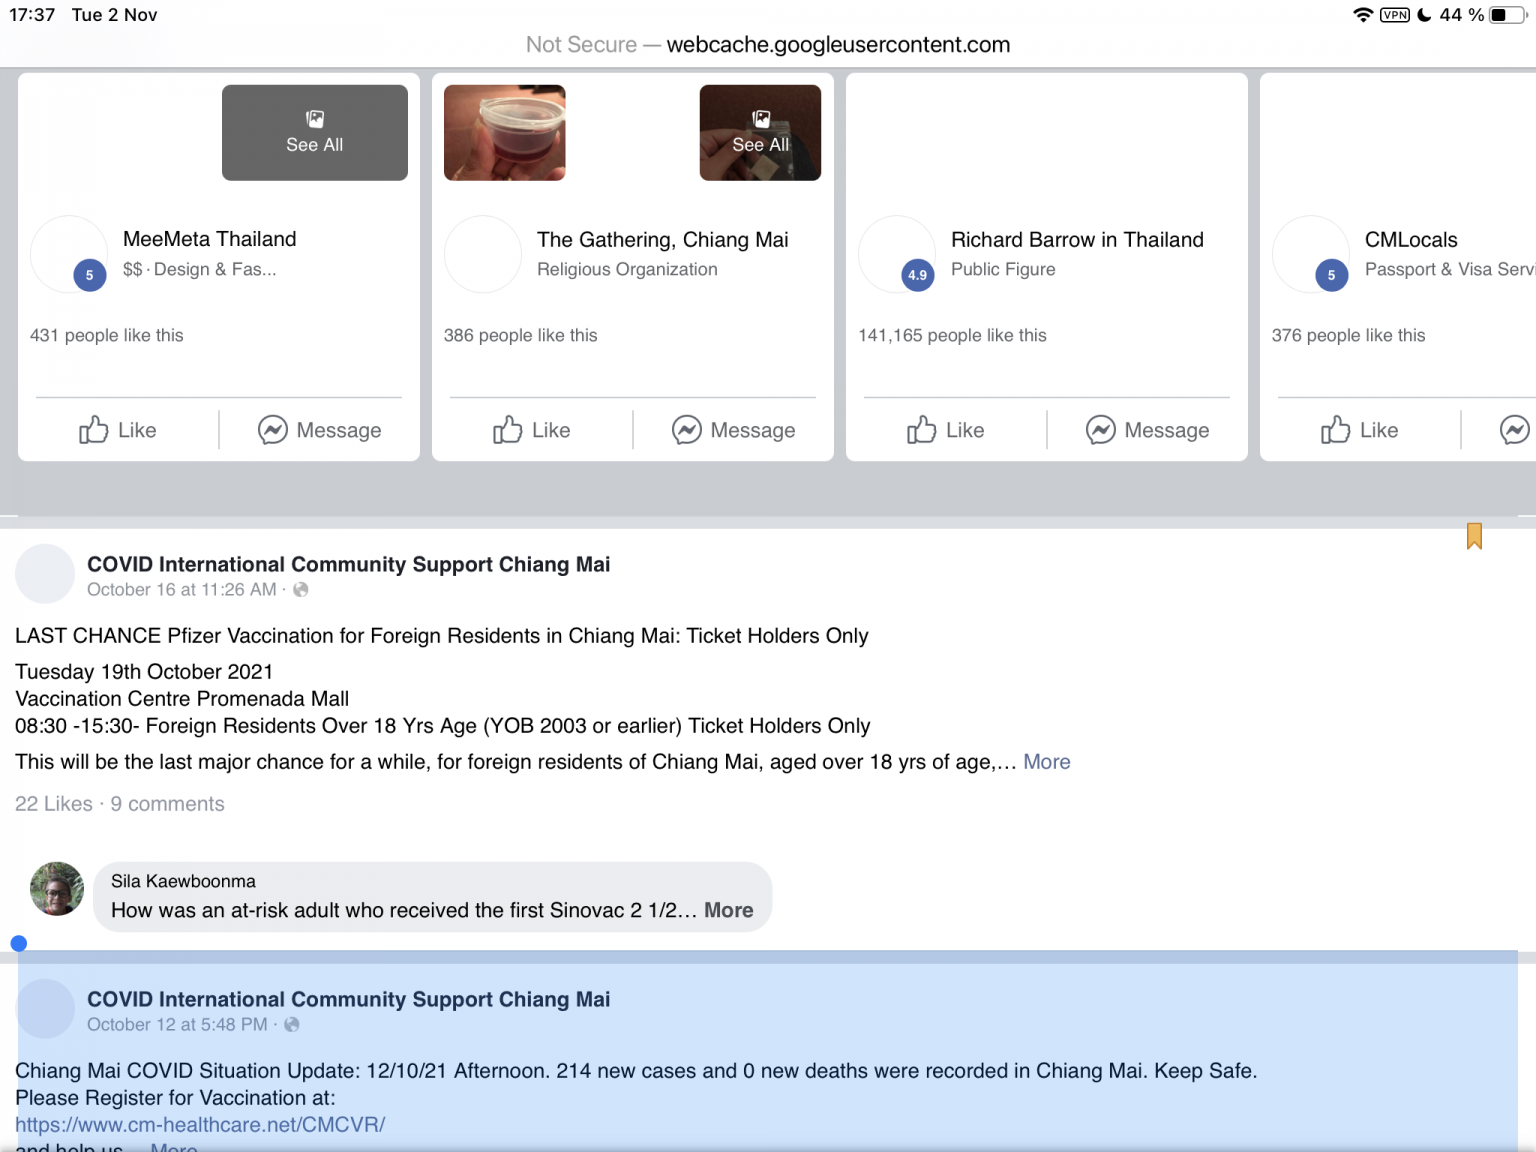Select 141,165 people like this text
The width and height of the screenshot is (1536, 1152).
click(x=952, y=335)
